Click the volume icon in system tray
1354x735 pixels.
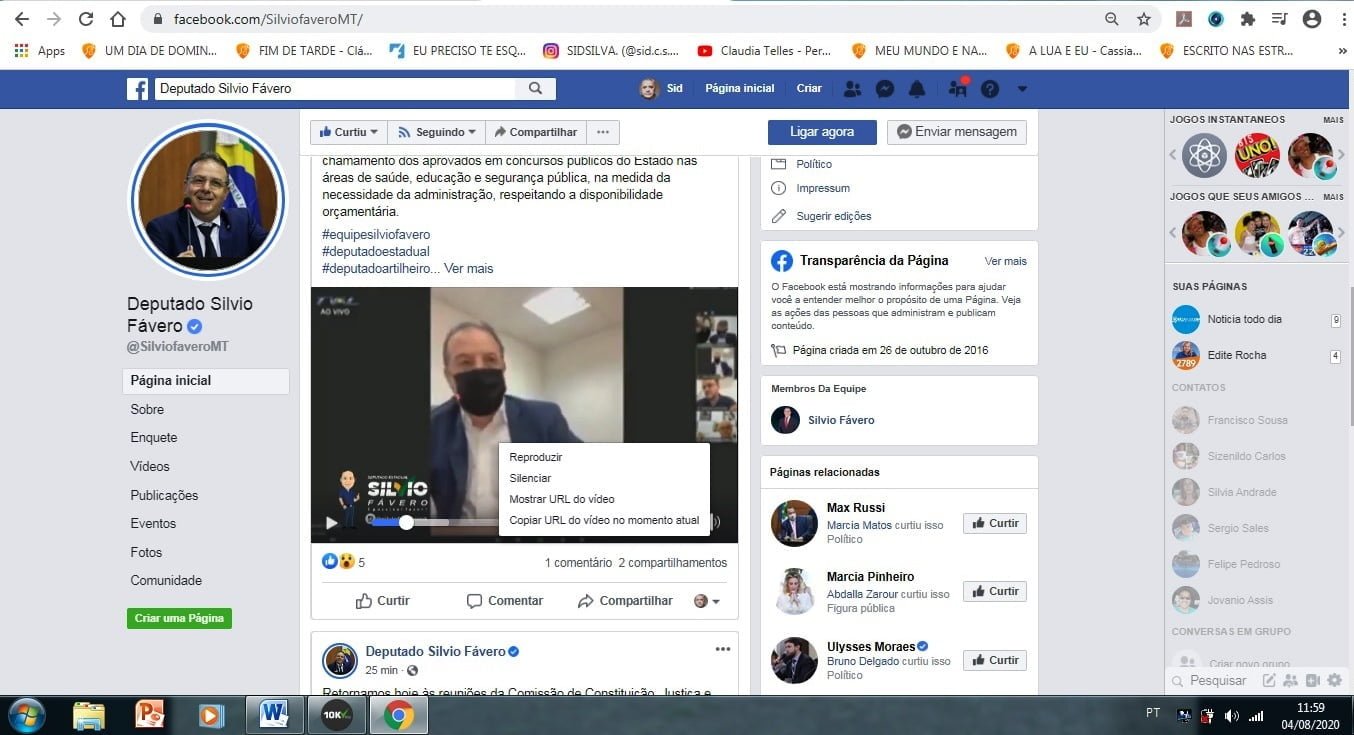click(x=1231, y=716)
